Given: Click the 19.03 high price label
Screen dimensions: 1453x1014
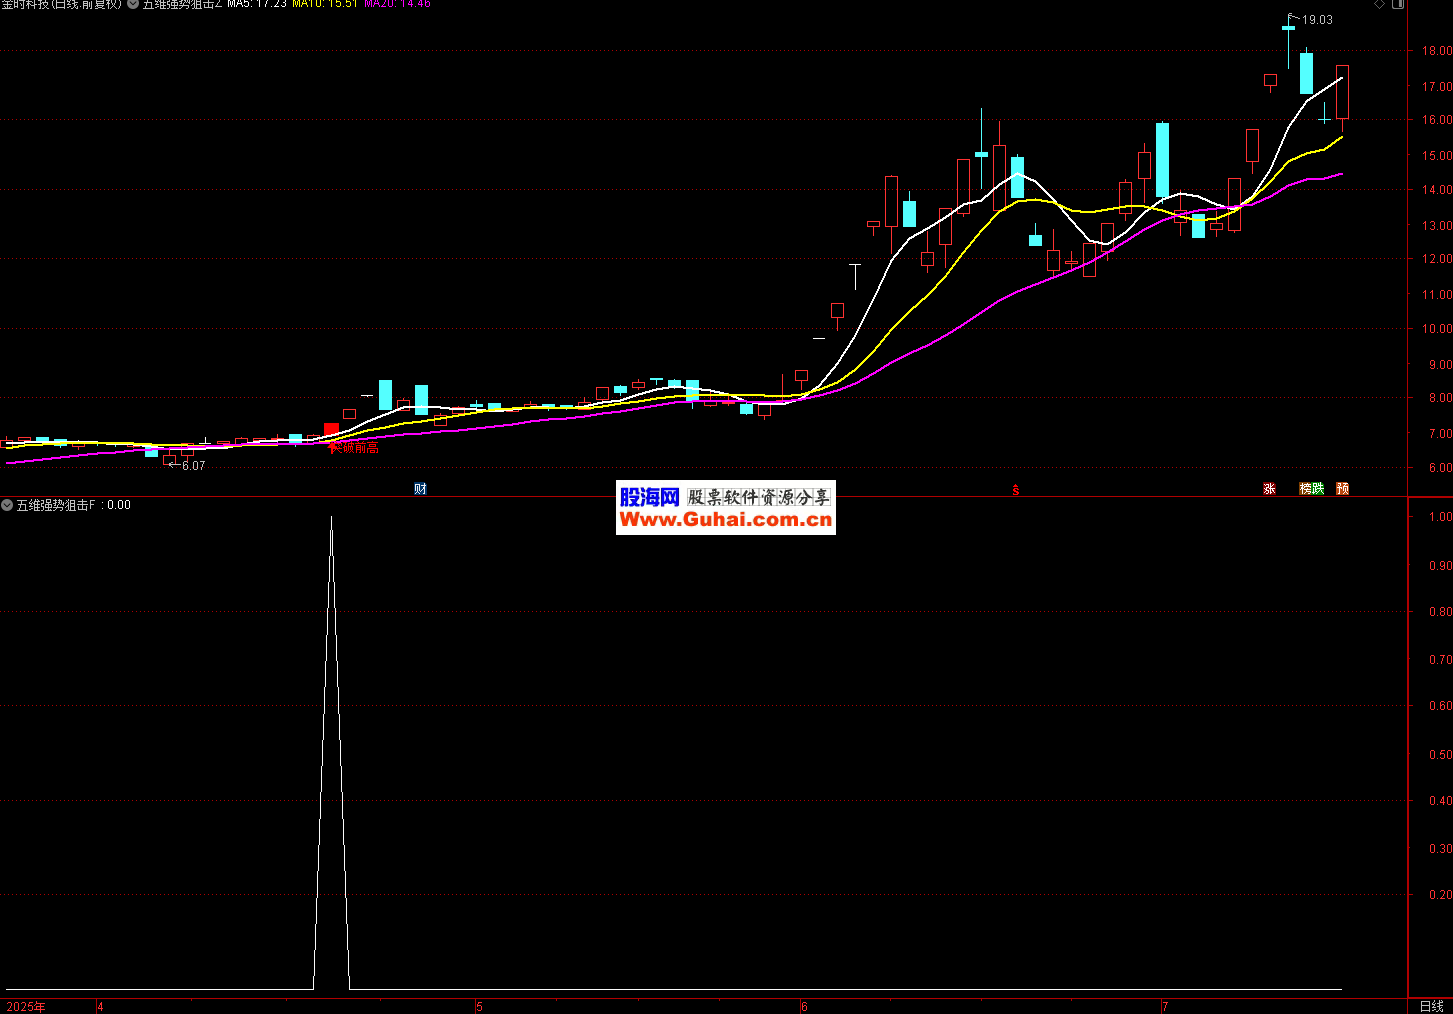Looking at the screenshot, I should click(x=1317, y=19).
